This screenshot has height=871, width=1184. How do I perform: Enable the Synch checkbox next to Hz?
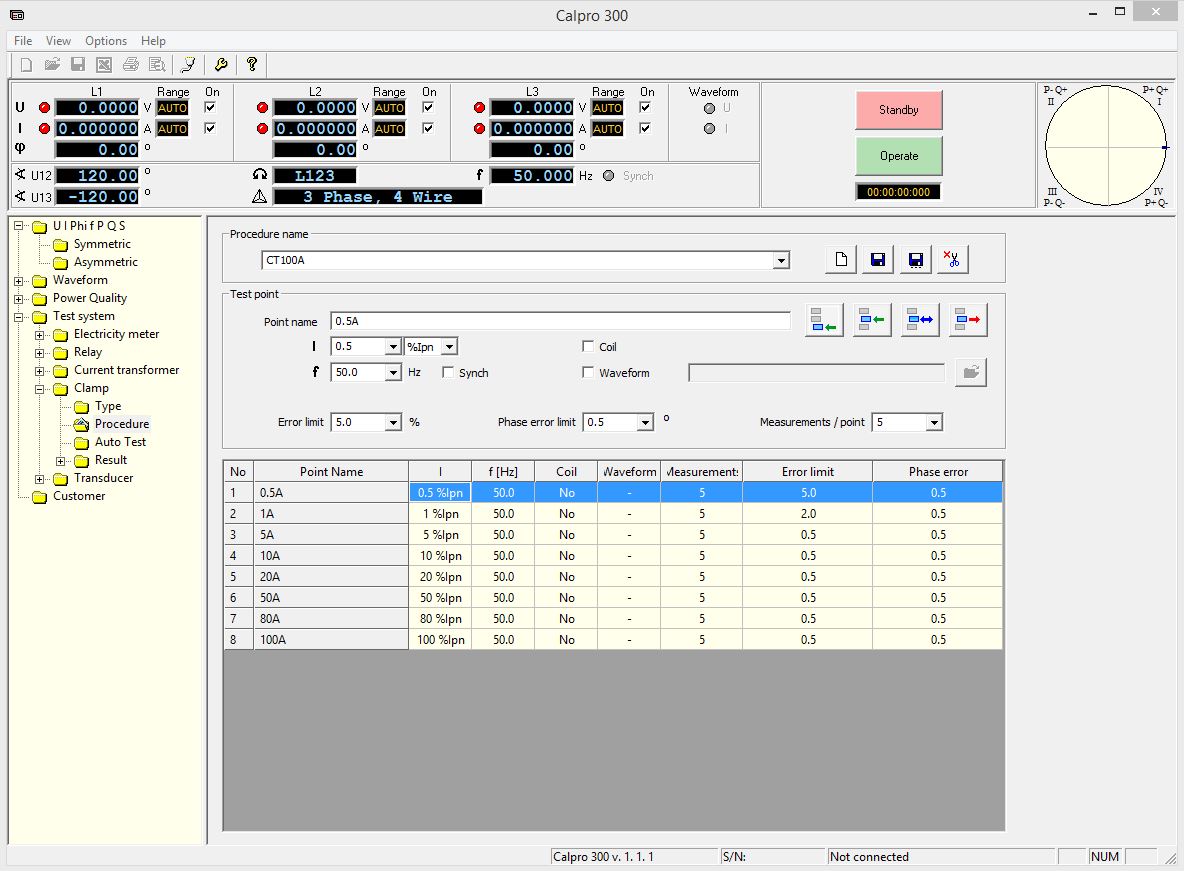click(449, 372)
